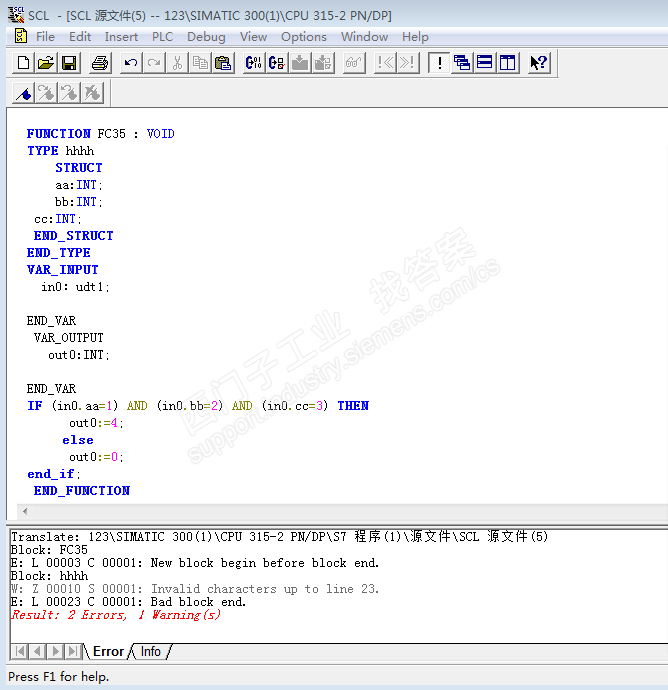The image size is (668, 690).
Task: Jump to next error marker
Action: click(x=408, y=63)
